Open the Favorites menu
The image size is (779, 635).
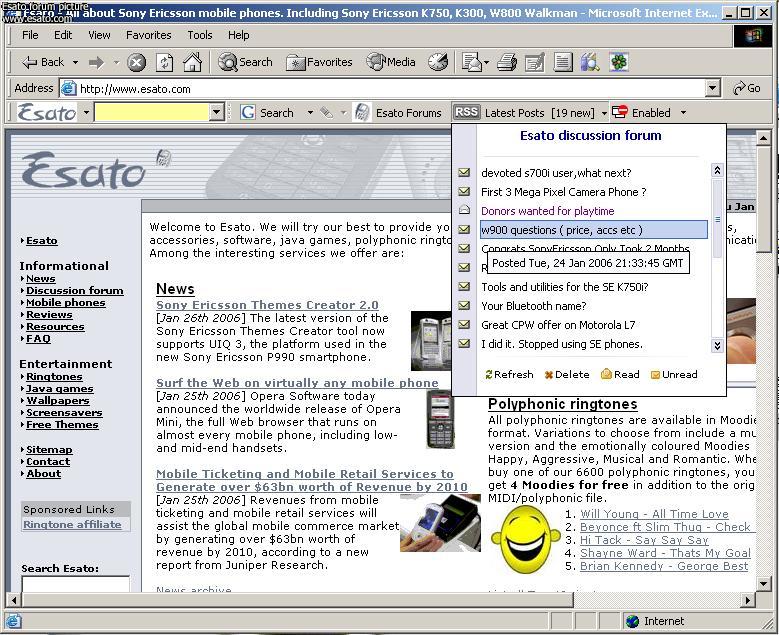click(149, 35)
